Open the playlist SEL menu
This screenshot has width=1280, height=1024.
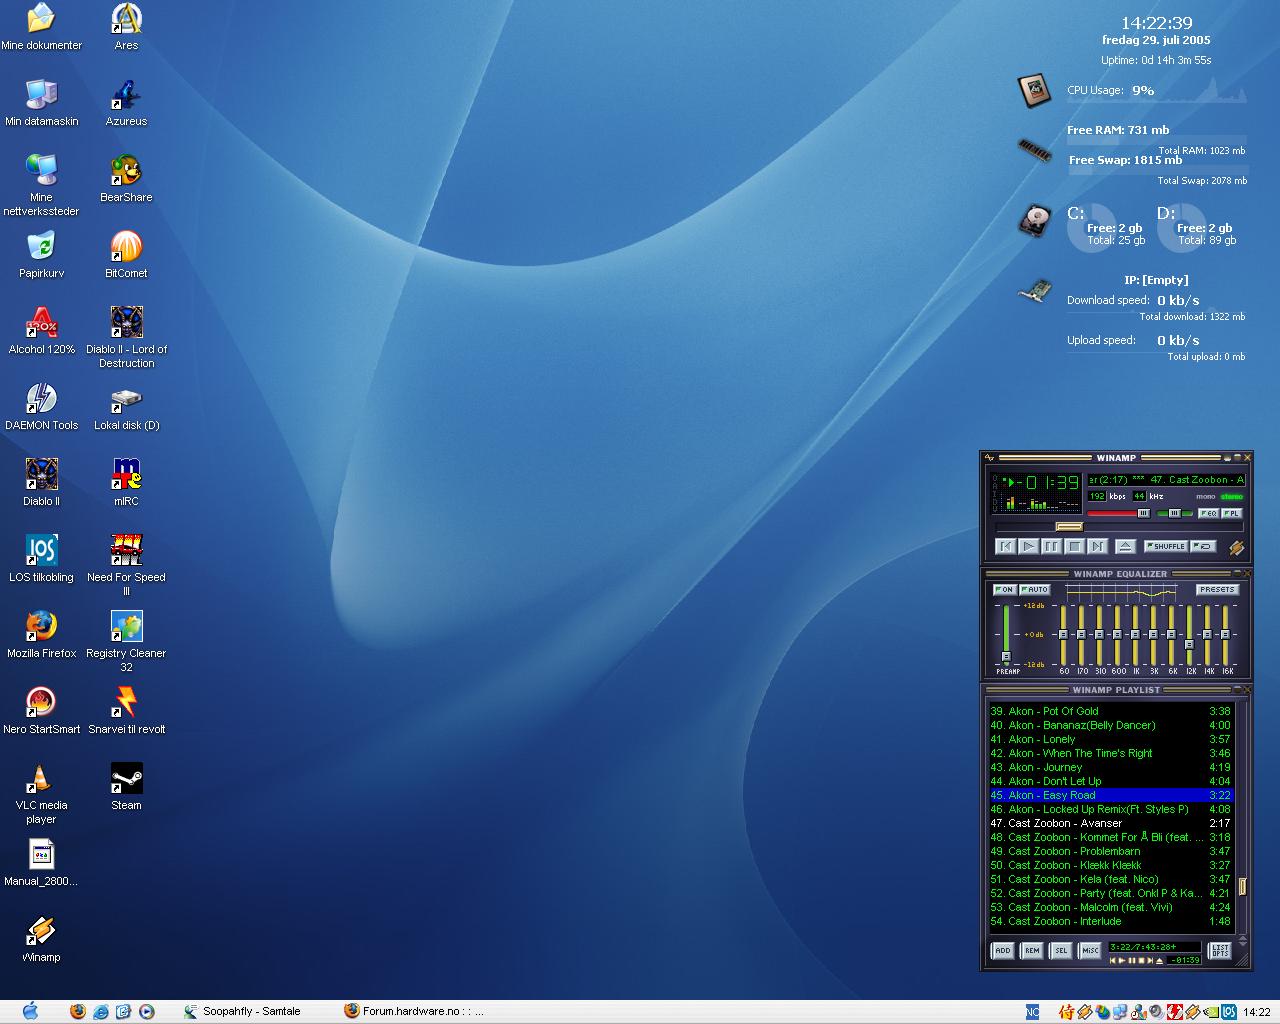[x=1061, y=950]
